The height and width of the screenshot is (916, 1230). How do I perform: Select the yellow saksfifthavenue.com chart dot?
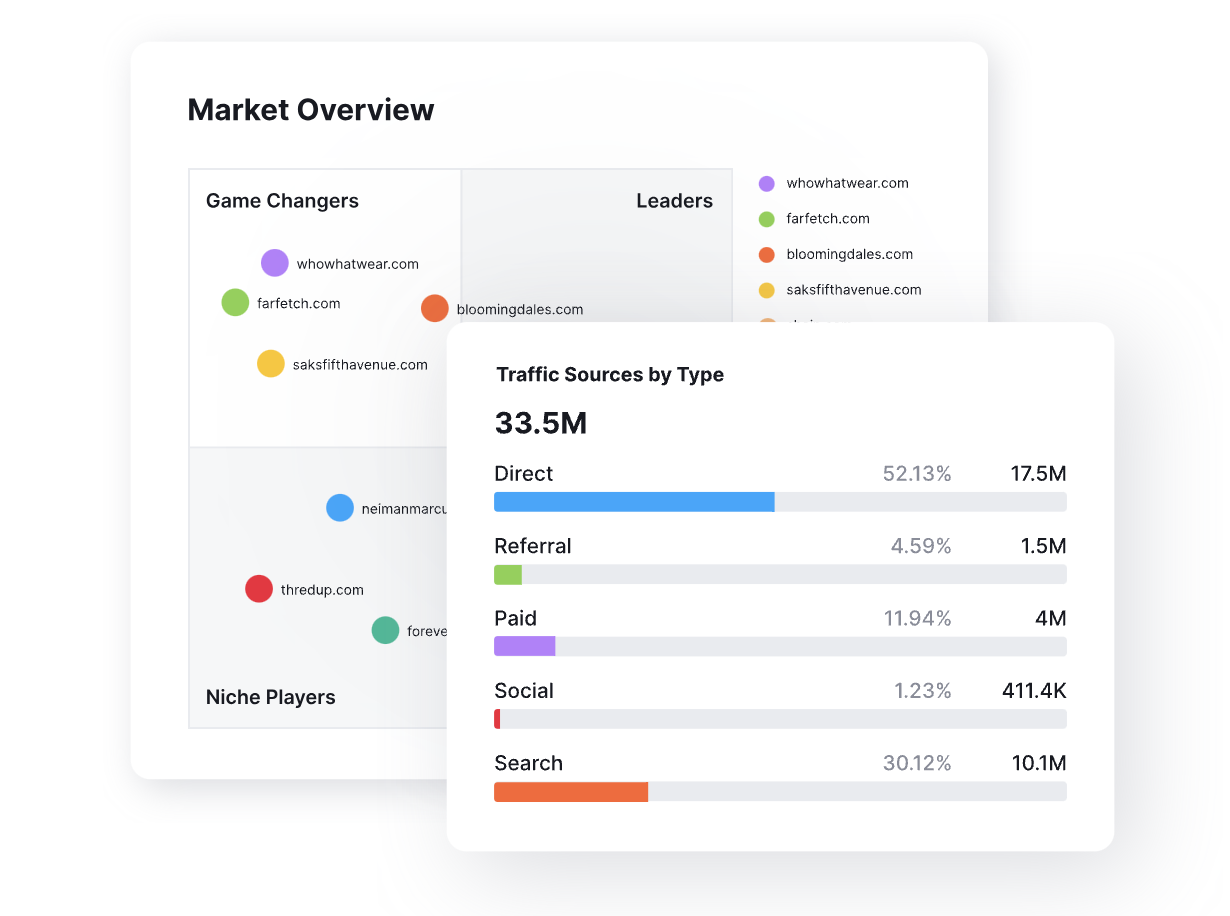271,363
